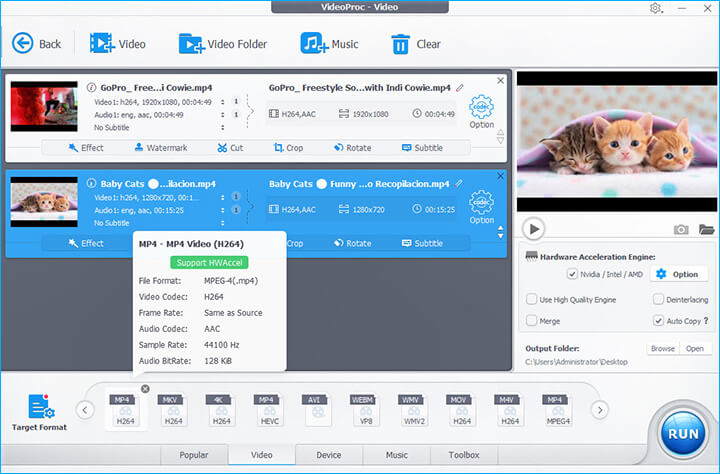720x474 pixels.
Task: Switch to the Device tab
Action: pyautogui.click(x=328, y=455)
